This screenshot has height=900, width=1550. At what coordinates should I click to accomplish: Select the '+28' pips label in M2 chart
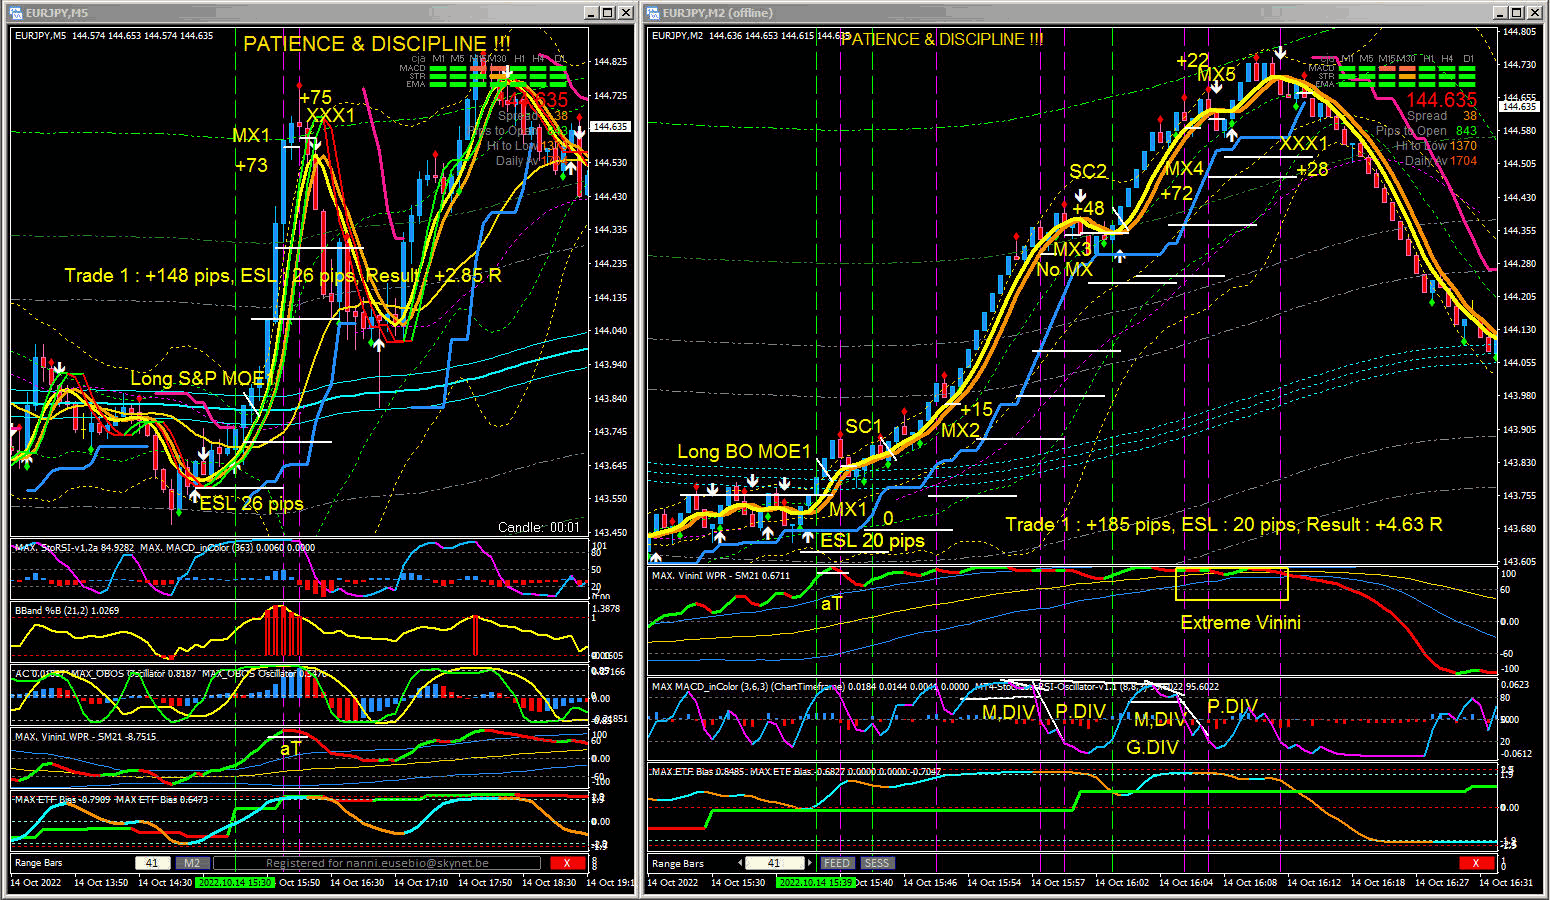click(1312, 170)
